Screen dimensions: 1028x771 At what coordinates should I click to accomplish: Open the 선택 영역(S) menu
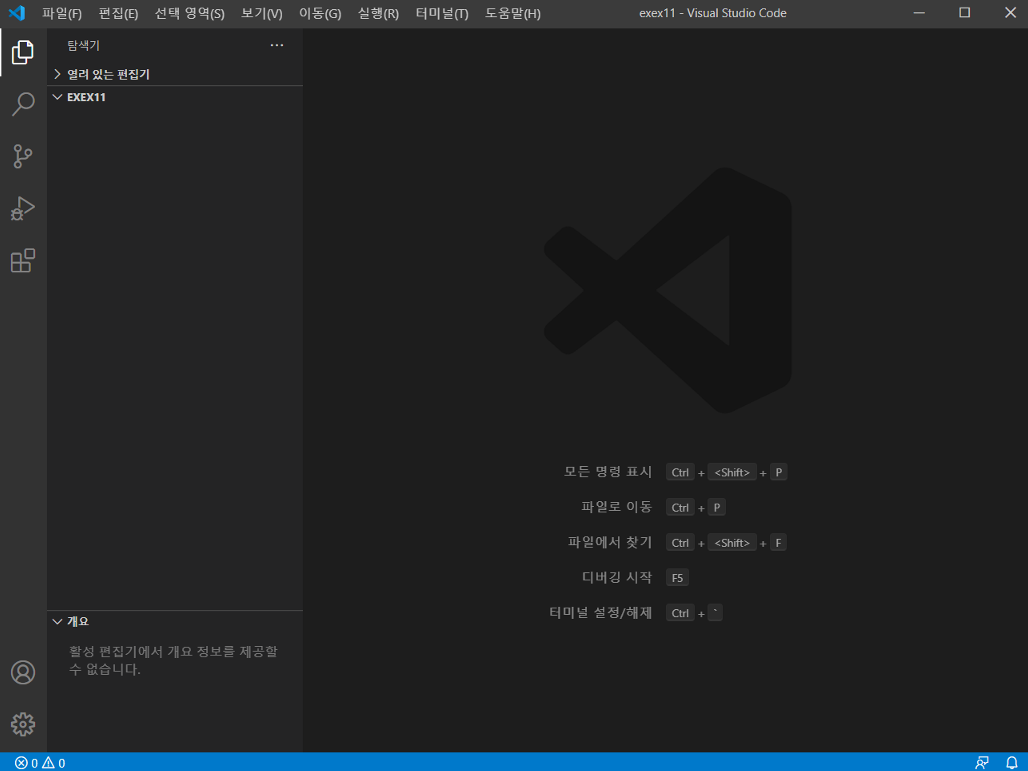click(189, 13)
